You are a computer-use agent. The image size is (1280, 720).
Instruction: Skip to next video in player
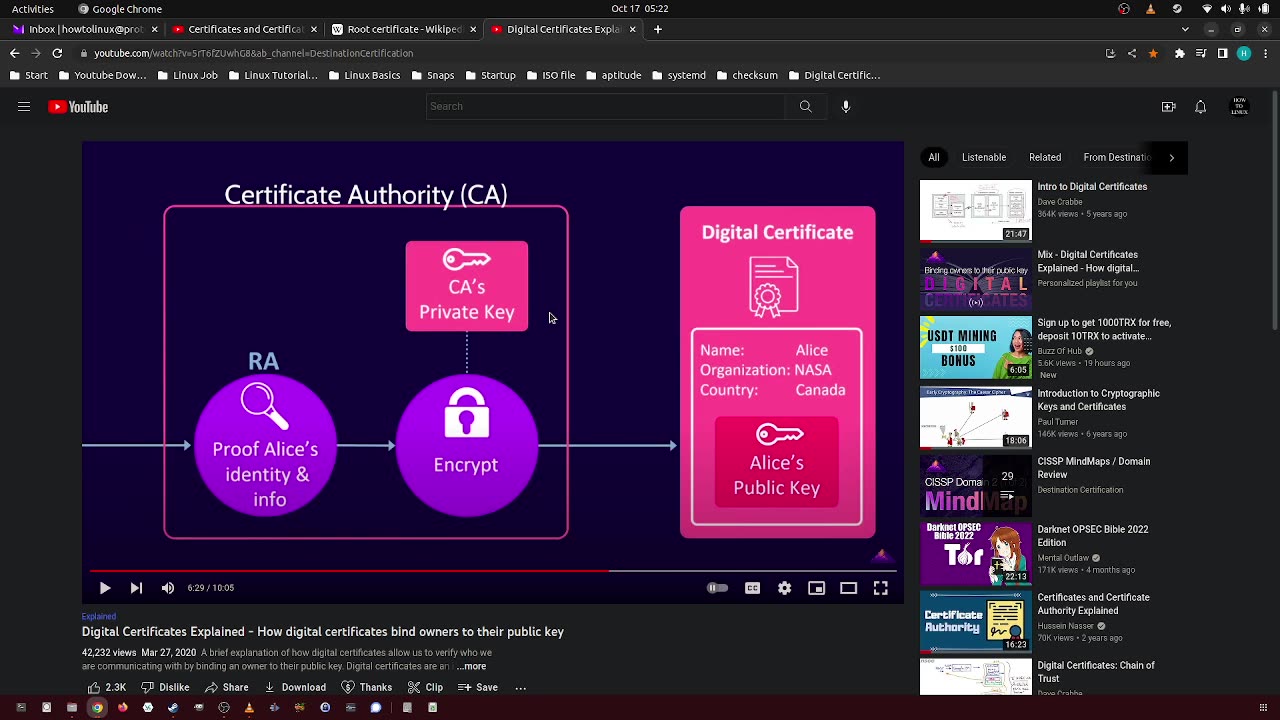coord(136,588)
